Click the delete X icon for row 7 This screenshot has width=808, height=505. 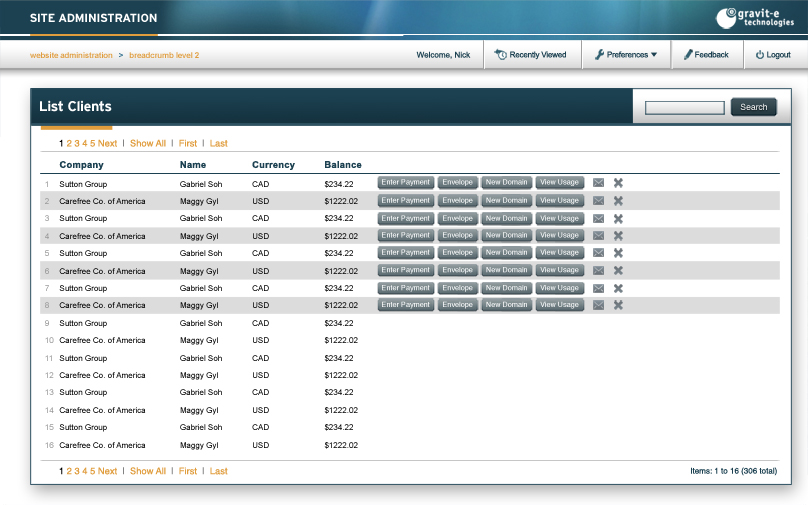618,288
